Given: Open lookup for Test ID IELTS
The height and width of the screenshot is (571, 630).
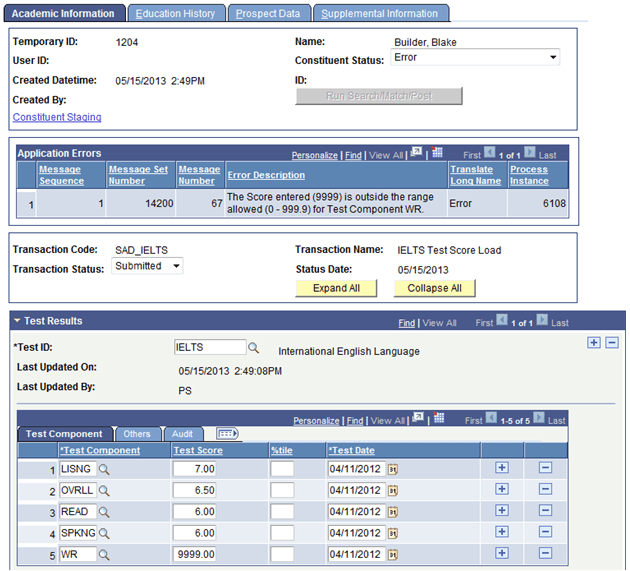Looking at the screenshot, I should tap(253, 348).
